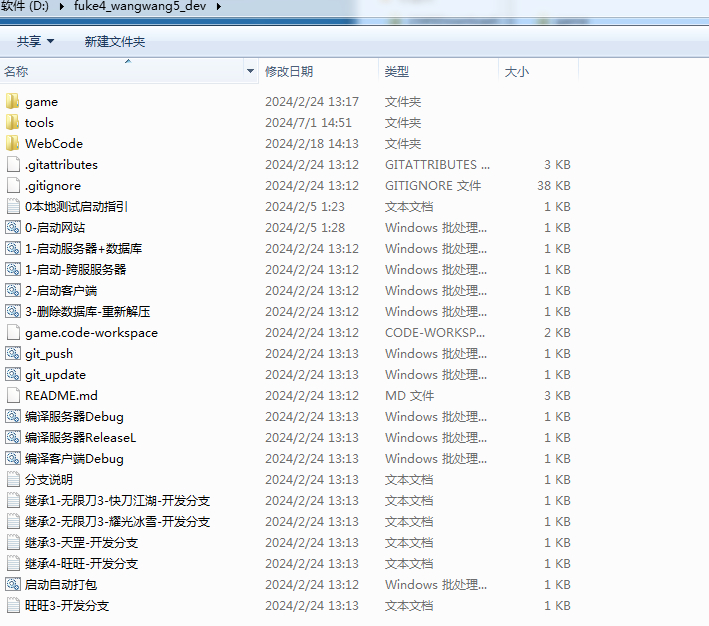The height and width of the screenshot is (626, 709).
Task: Sort files by 类型 column header
Action: (x=397, y=72)
